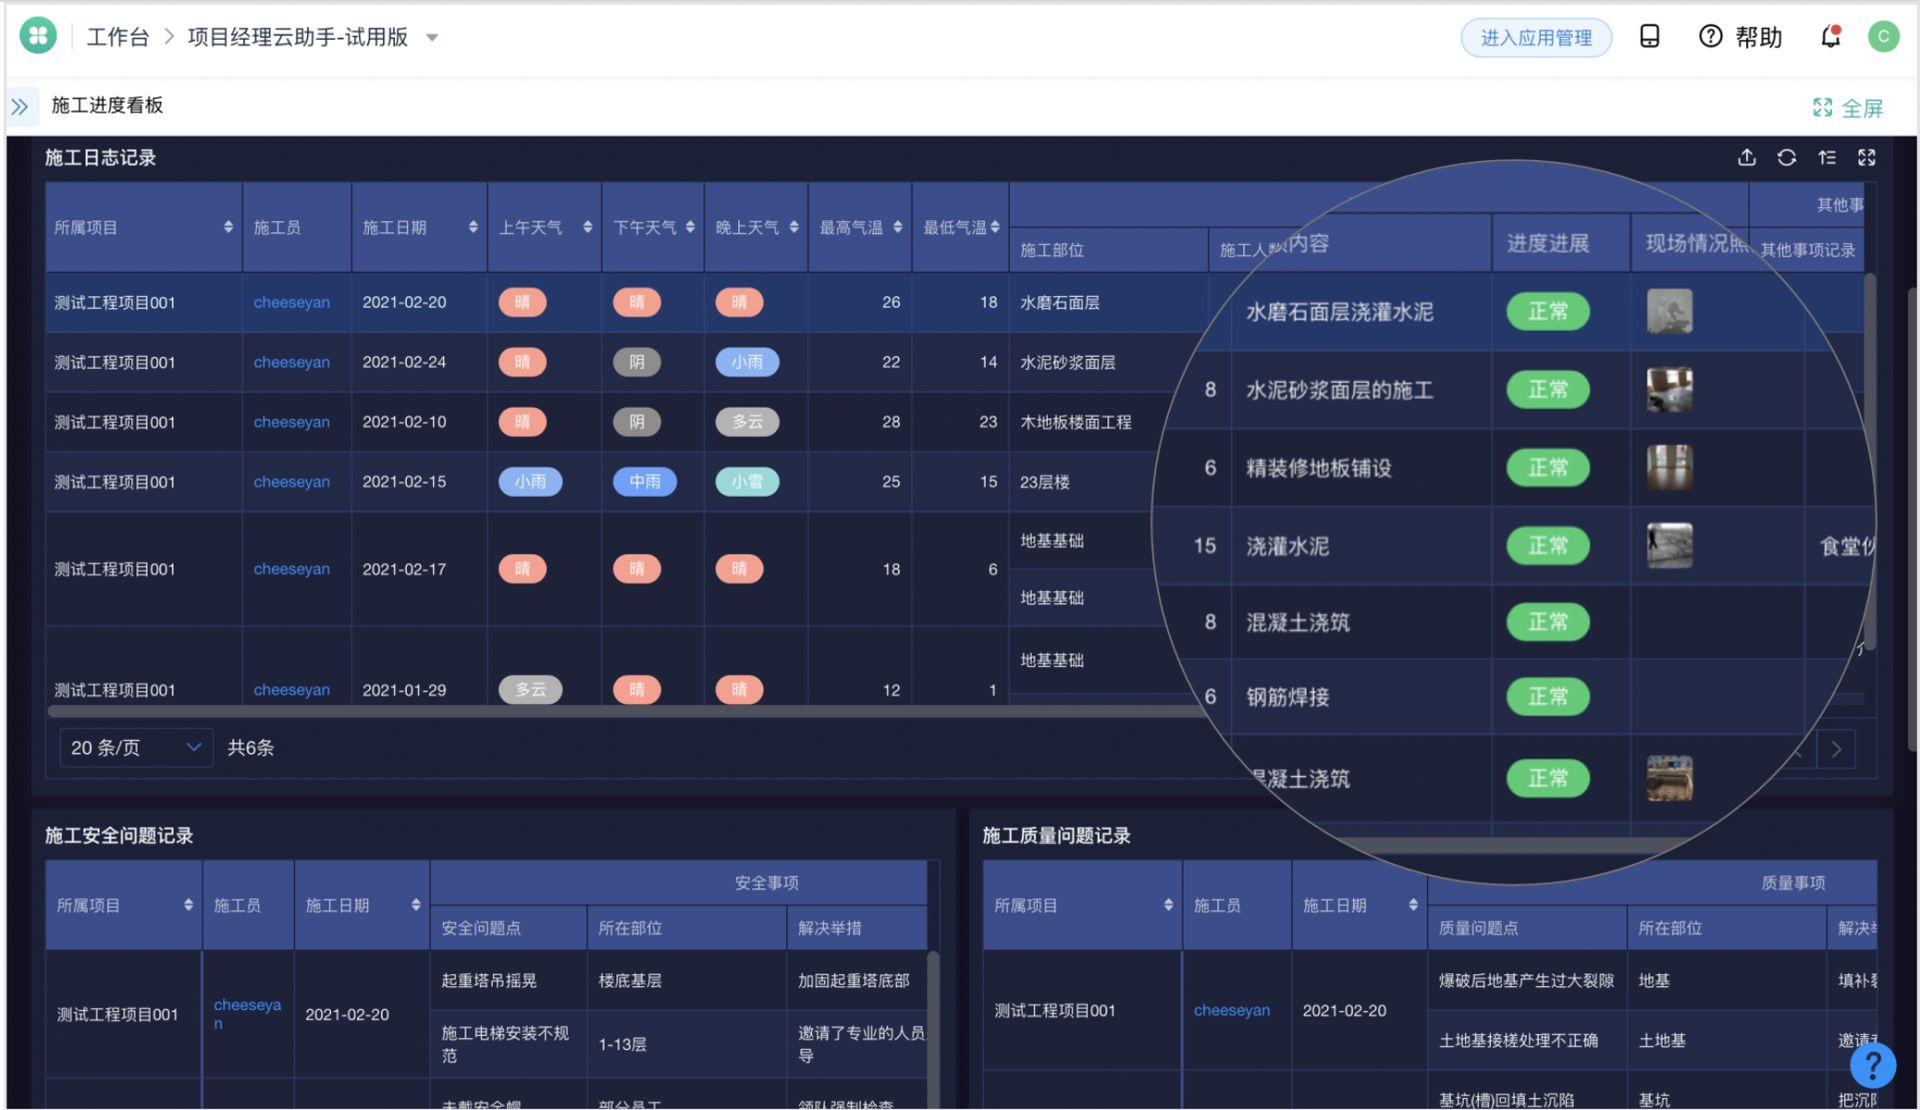Viewport: 1920px width, 1110px height.
Task: Open the green C user avatar
Action: click(x=1883, y=37)
